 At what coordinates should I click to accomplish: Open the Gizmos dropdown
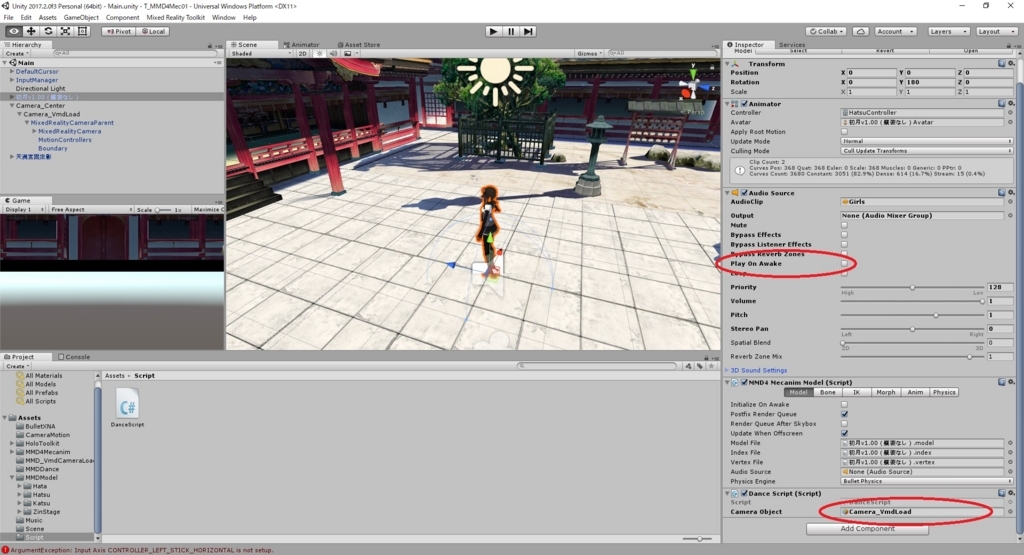point(589,54)
